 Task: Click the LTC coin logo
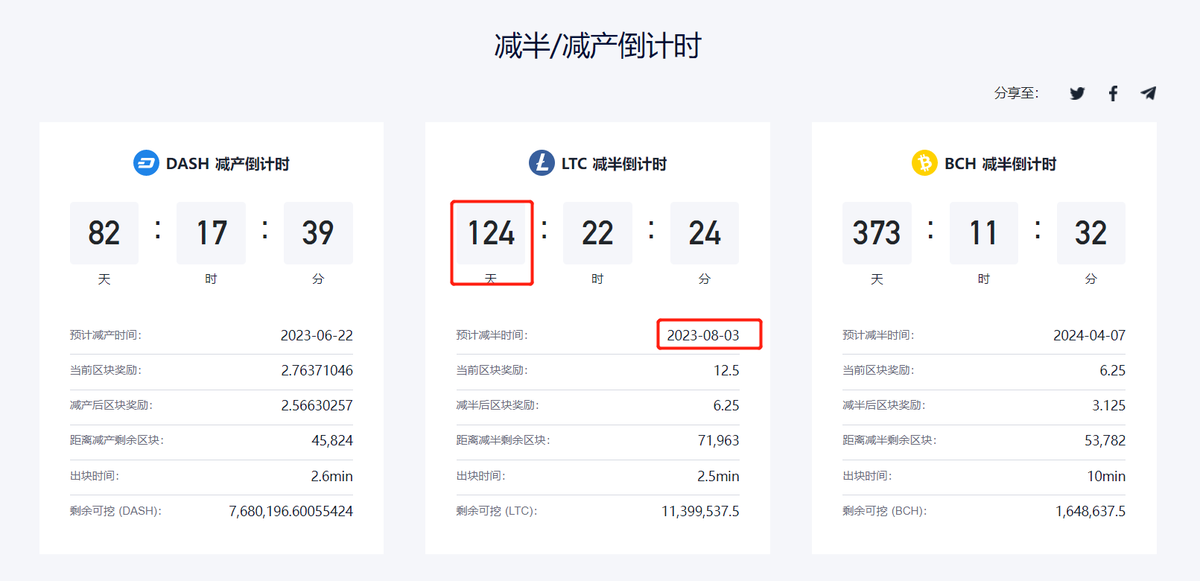point(542,163)
